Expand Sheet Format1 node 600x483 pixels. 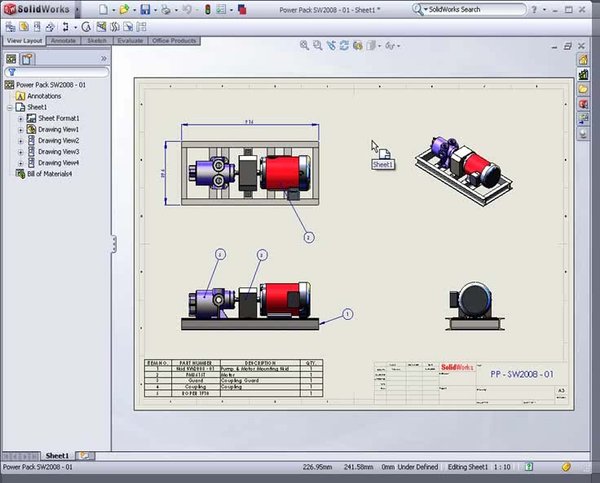pyautogui.click(x=21, y=119)
